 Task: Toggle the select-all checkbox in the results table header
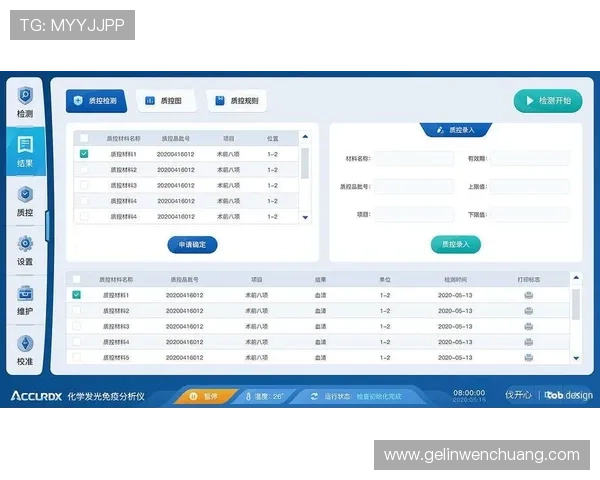[x=77, y=279]
